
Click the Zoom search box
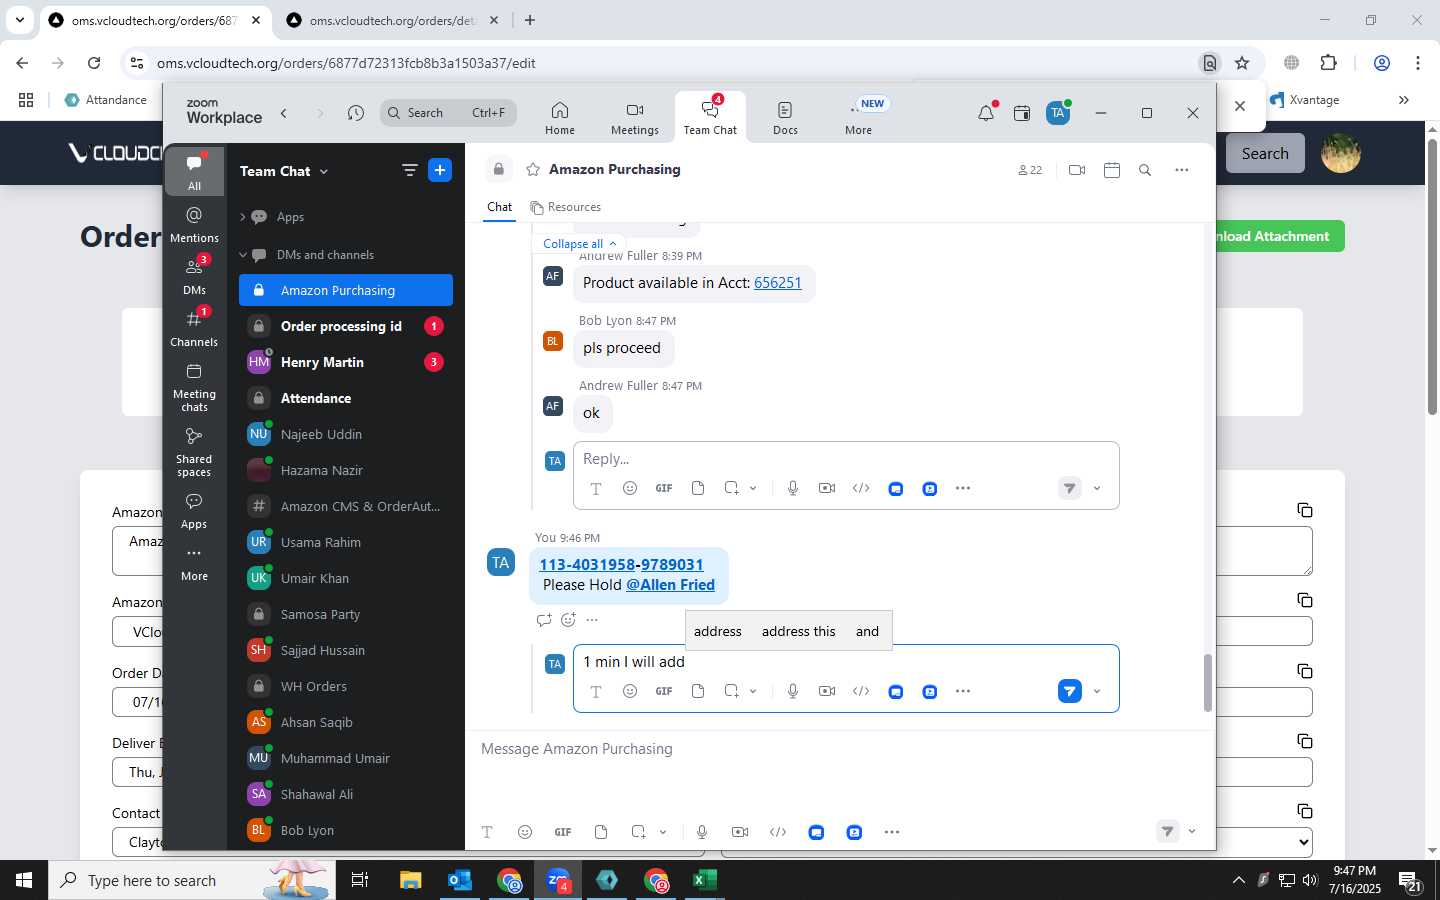[x=449, y=113]
